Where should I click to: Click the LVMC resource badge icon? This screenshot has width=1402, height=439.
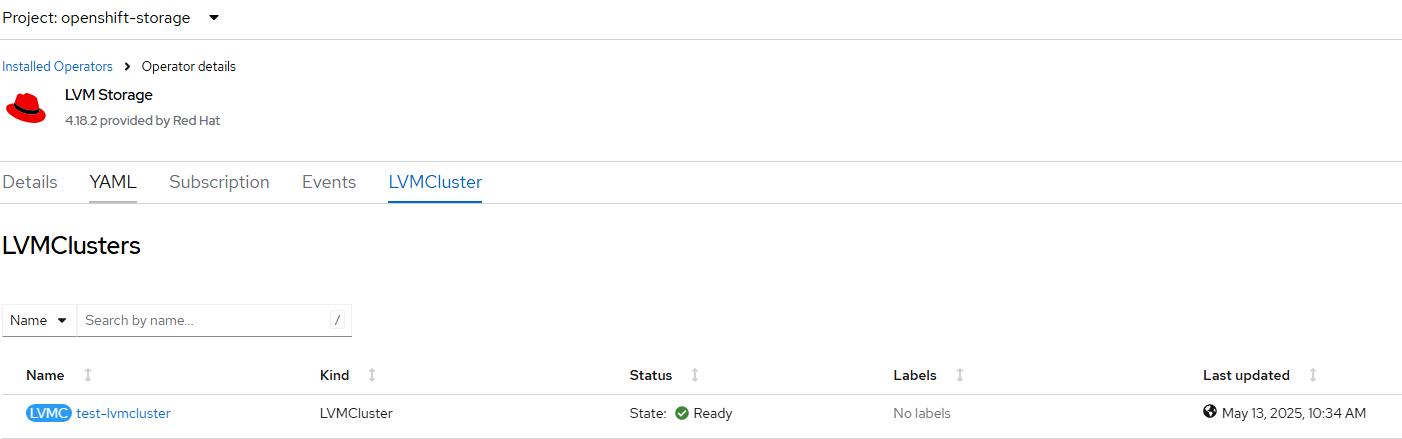pos(49,413)
